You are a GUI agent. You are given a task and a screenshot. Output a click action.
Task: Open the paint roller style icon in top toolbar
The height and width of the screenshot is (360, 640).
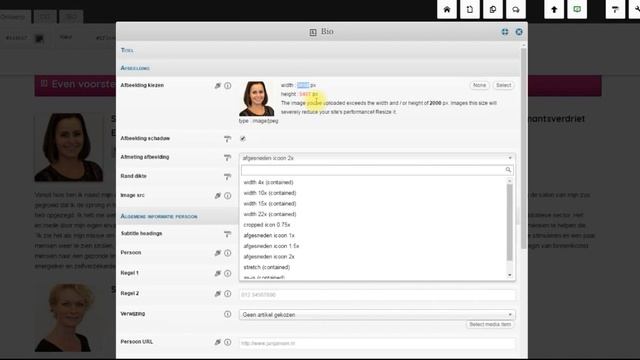point(615,9)
